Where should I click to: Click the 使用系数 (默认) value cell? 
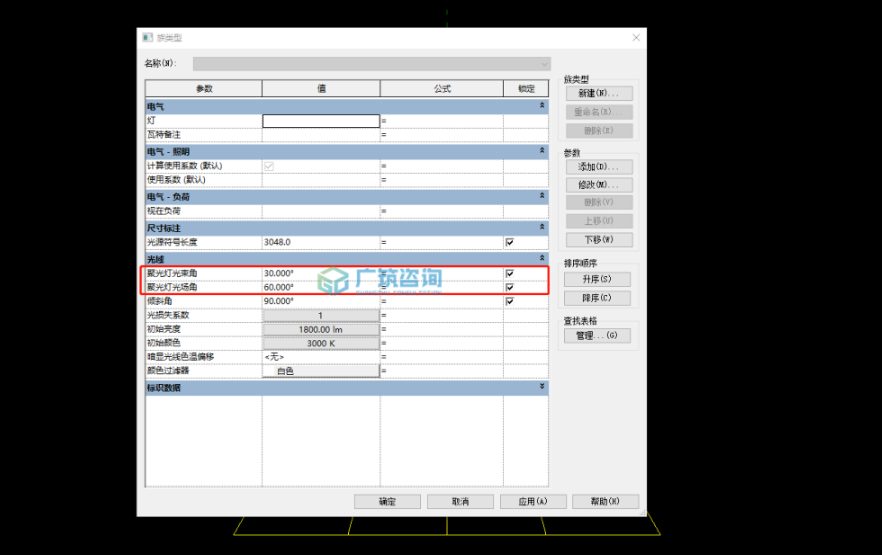[x=321, y=180]
